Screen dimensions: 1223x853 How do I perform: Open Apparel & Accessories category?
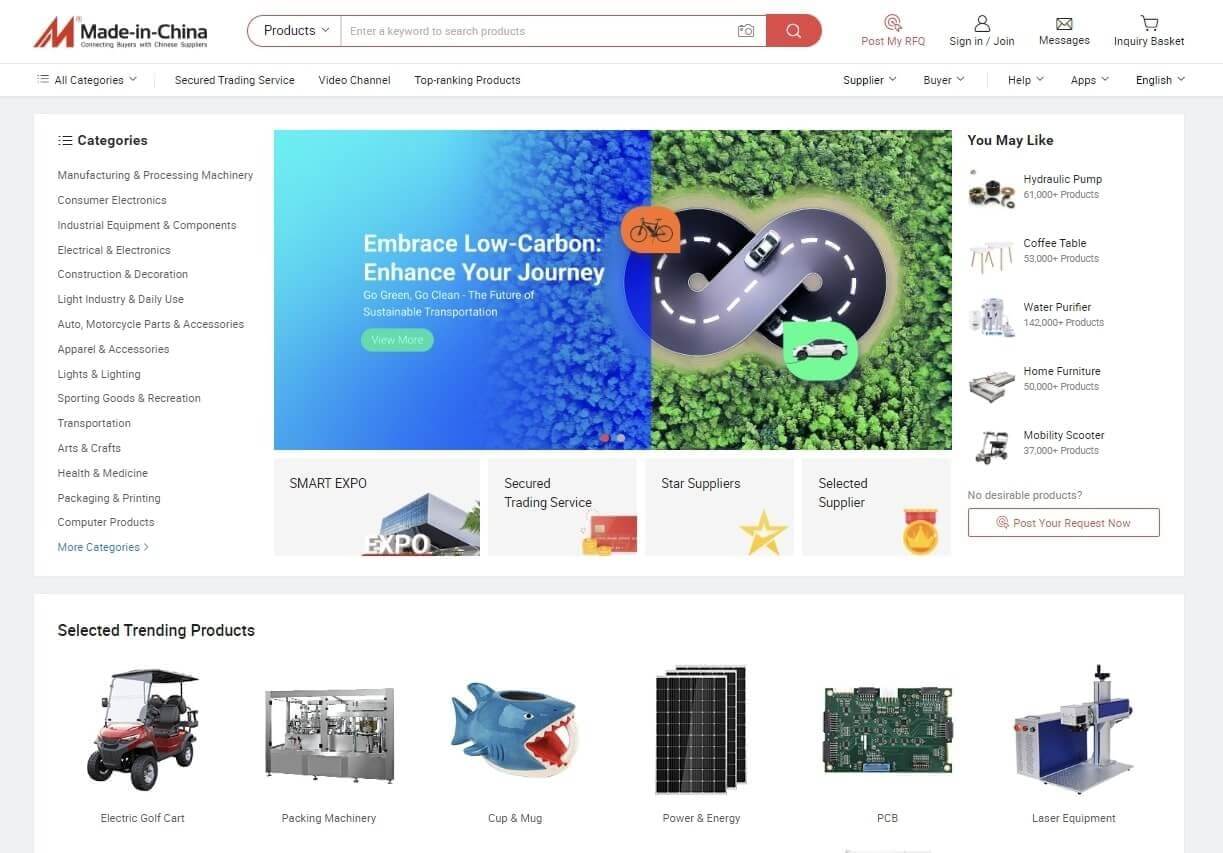[113, 349]
